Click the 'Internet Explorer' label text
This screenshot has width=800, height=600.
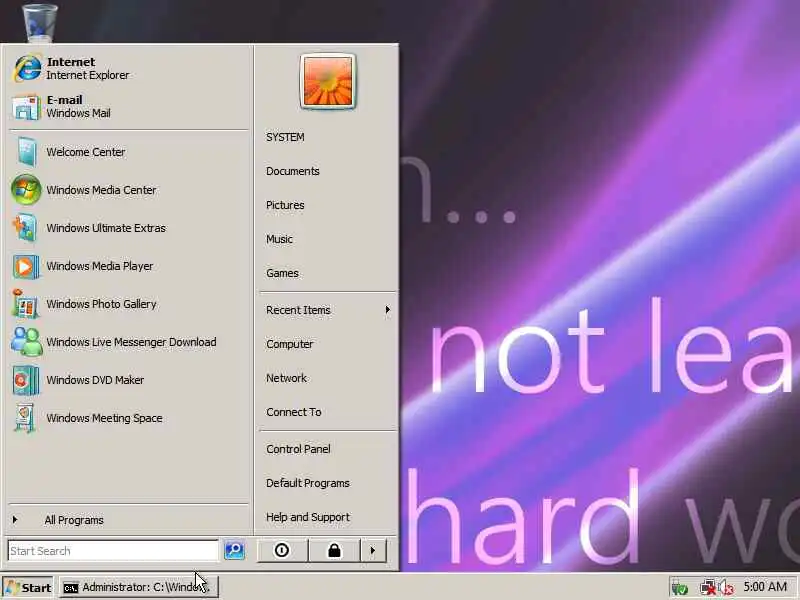(87, 75)
